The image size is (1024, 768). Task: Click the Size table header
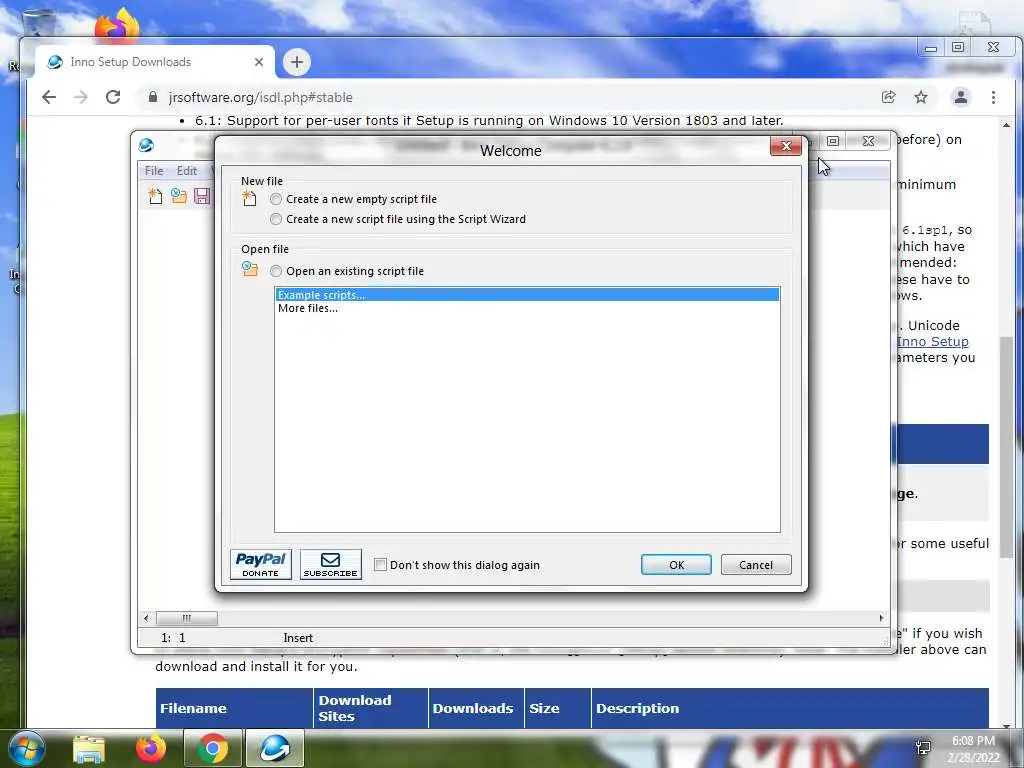pos(558,708)
